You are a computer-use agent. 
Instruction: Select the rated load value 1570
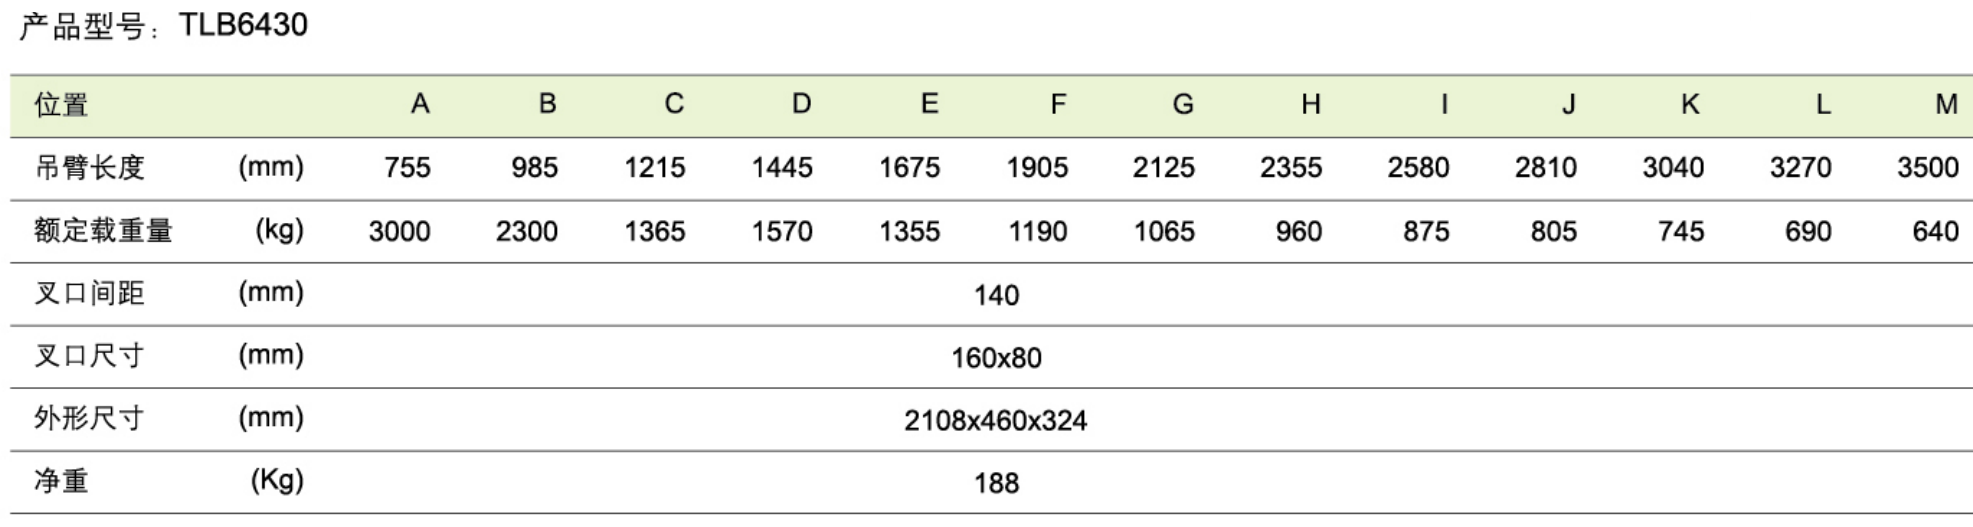782,231
